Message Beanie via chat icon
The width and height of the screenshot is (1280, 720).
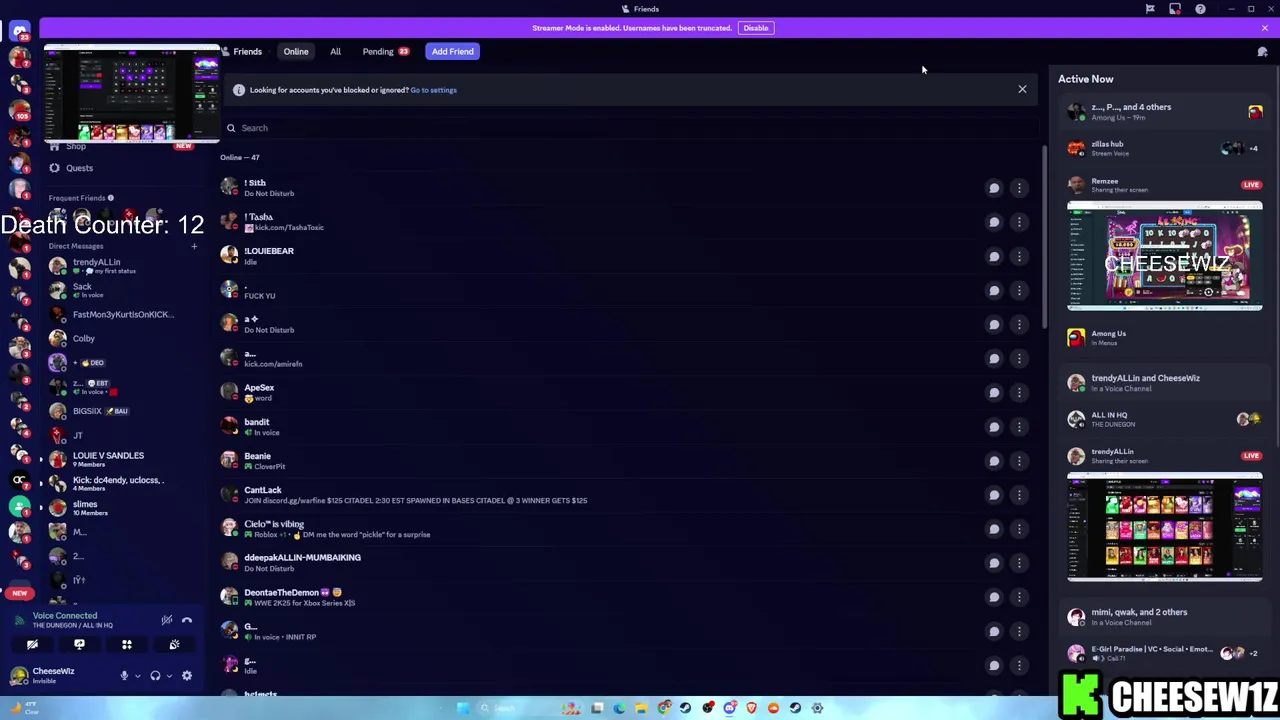(x=994, y=461)
